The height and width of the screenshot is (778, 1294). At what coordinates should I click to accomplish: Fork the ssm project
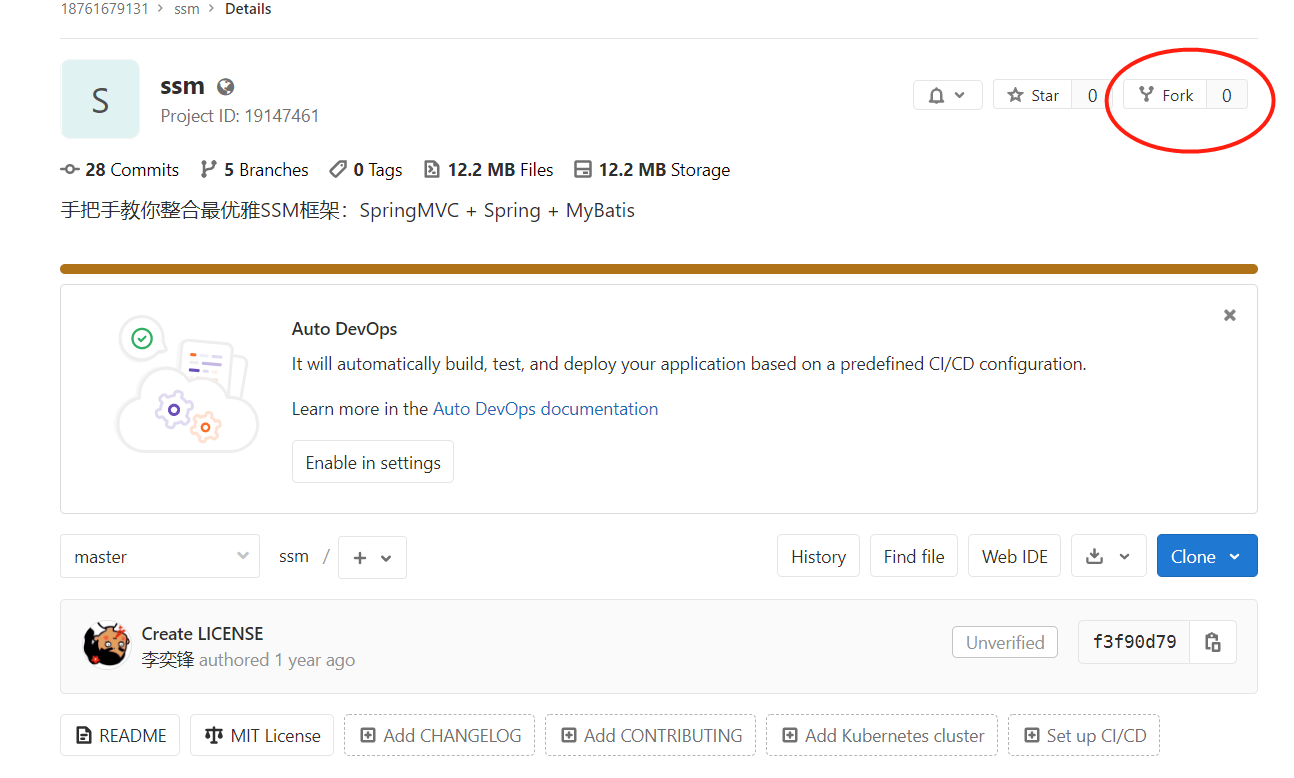[x=1166, y=95]
